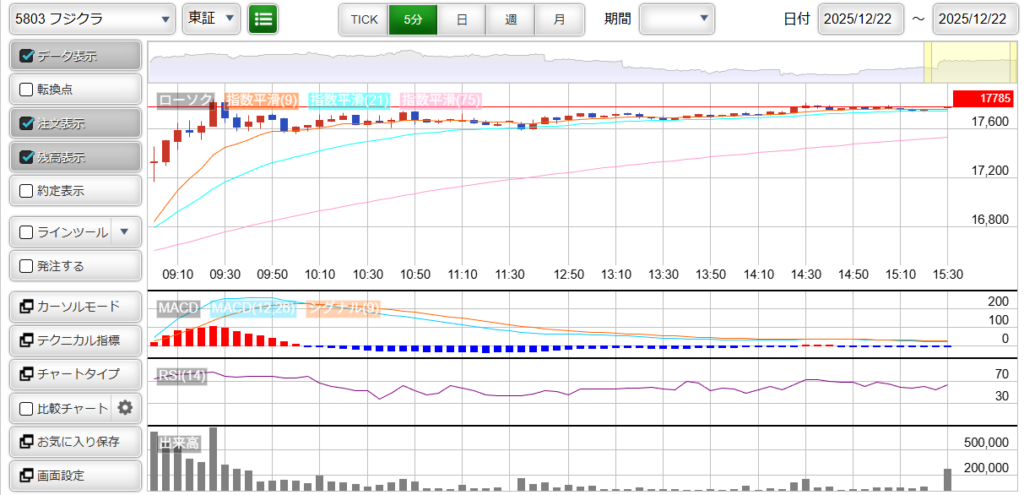This screenshot has height=495, width=1024.
Task: Click the ローソク legend label
Action: (x=185, y=100)
